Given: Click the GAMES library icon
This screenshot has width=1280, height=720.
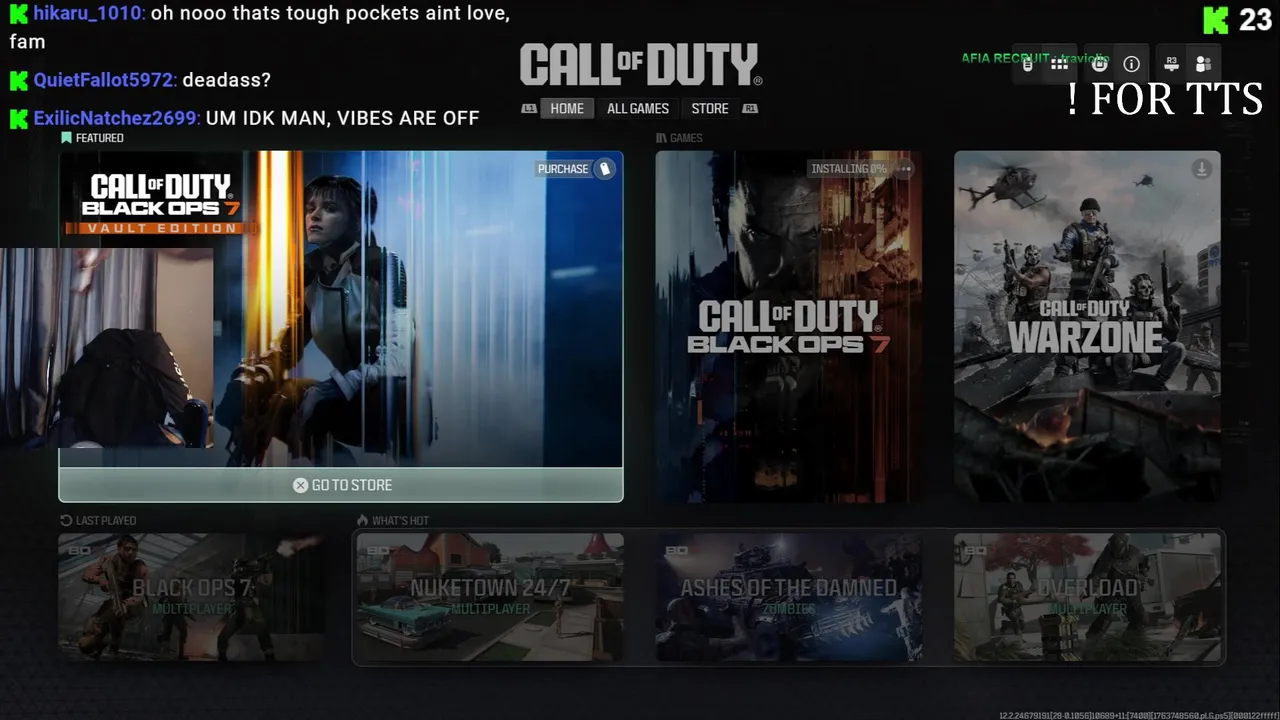Looking at the screenshot, I should [661, 138].
